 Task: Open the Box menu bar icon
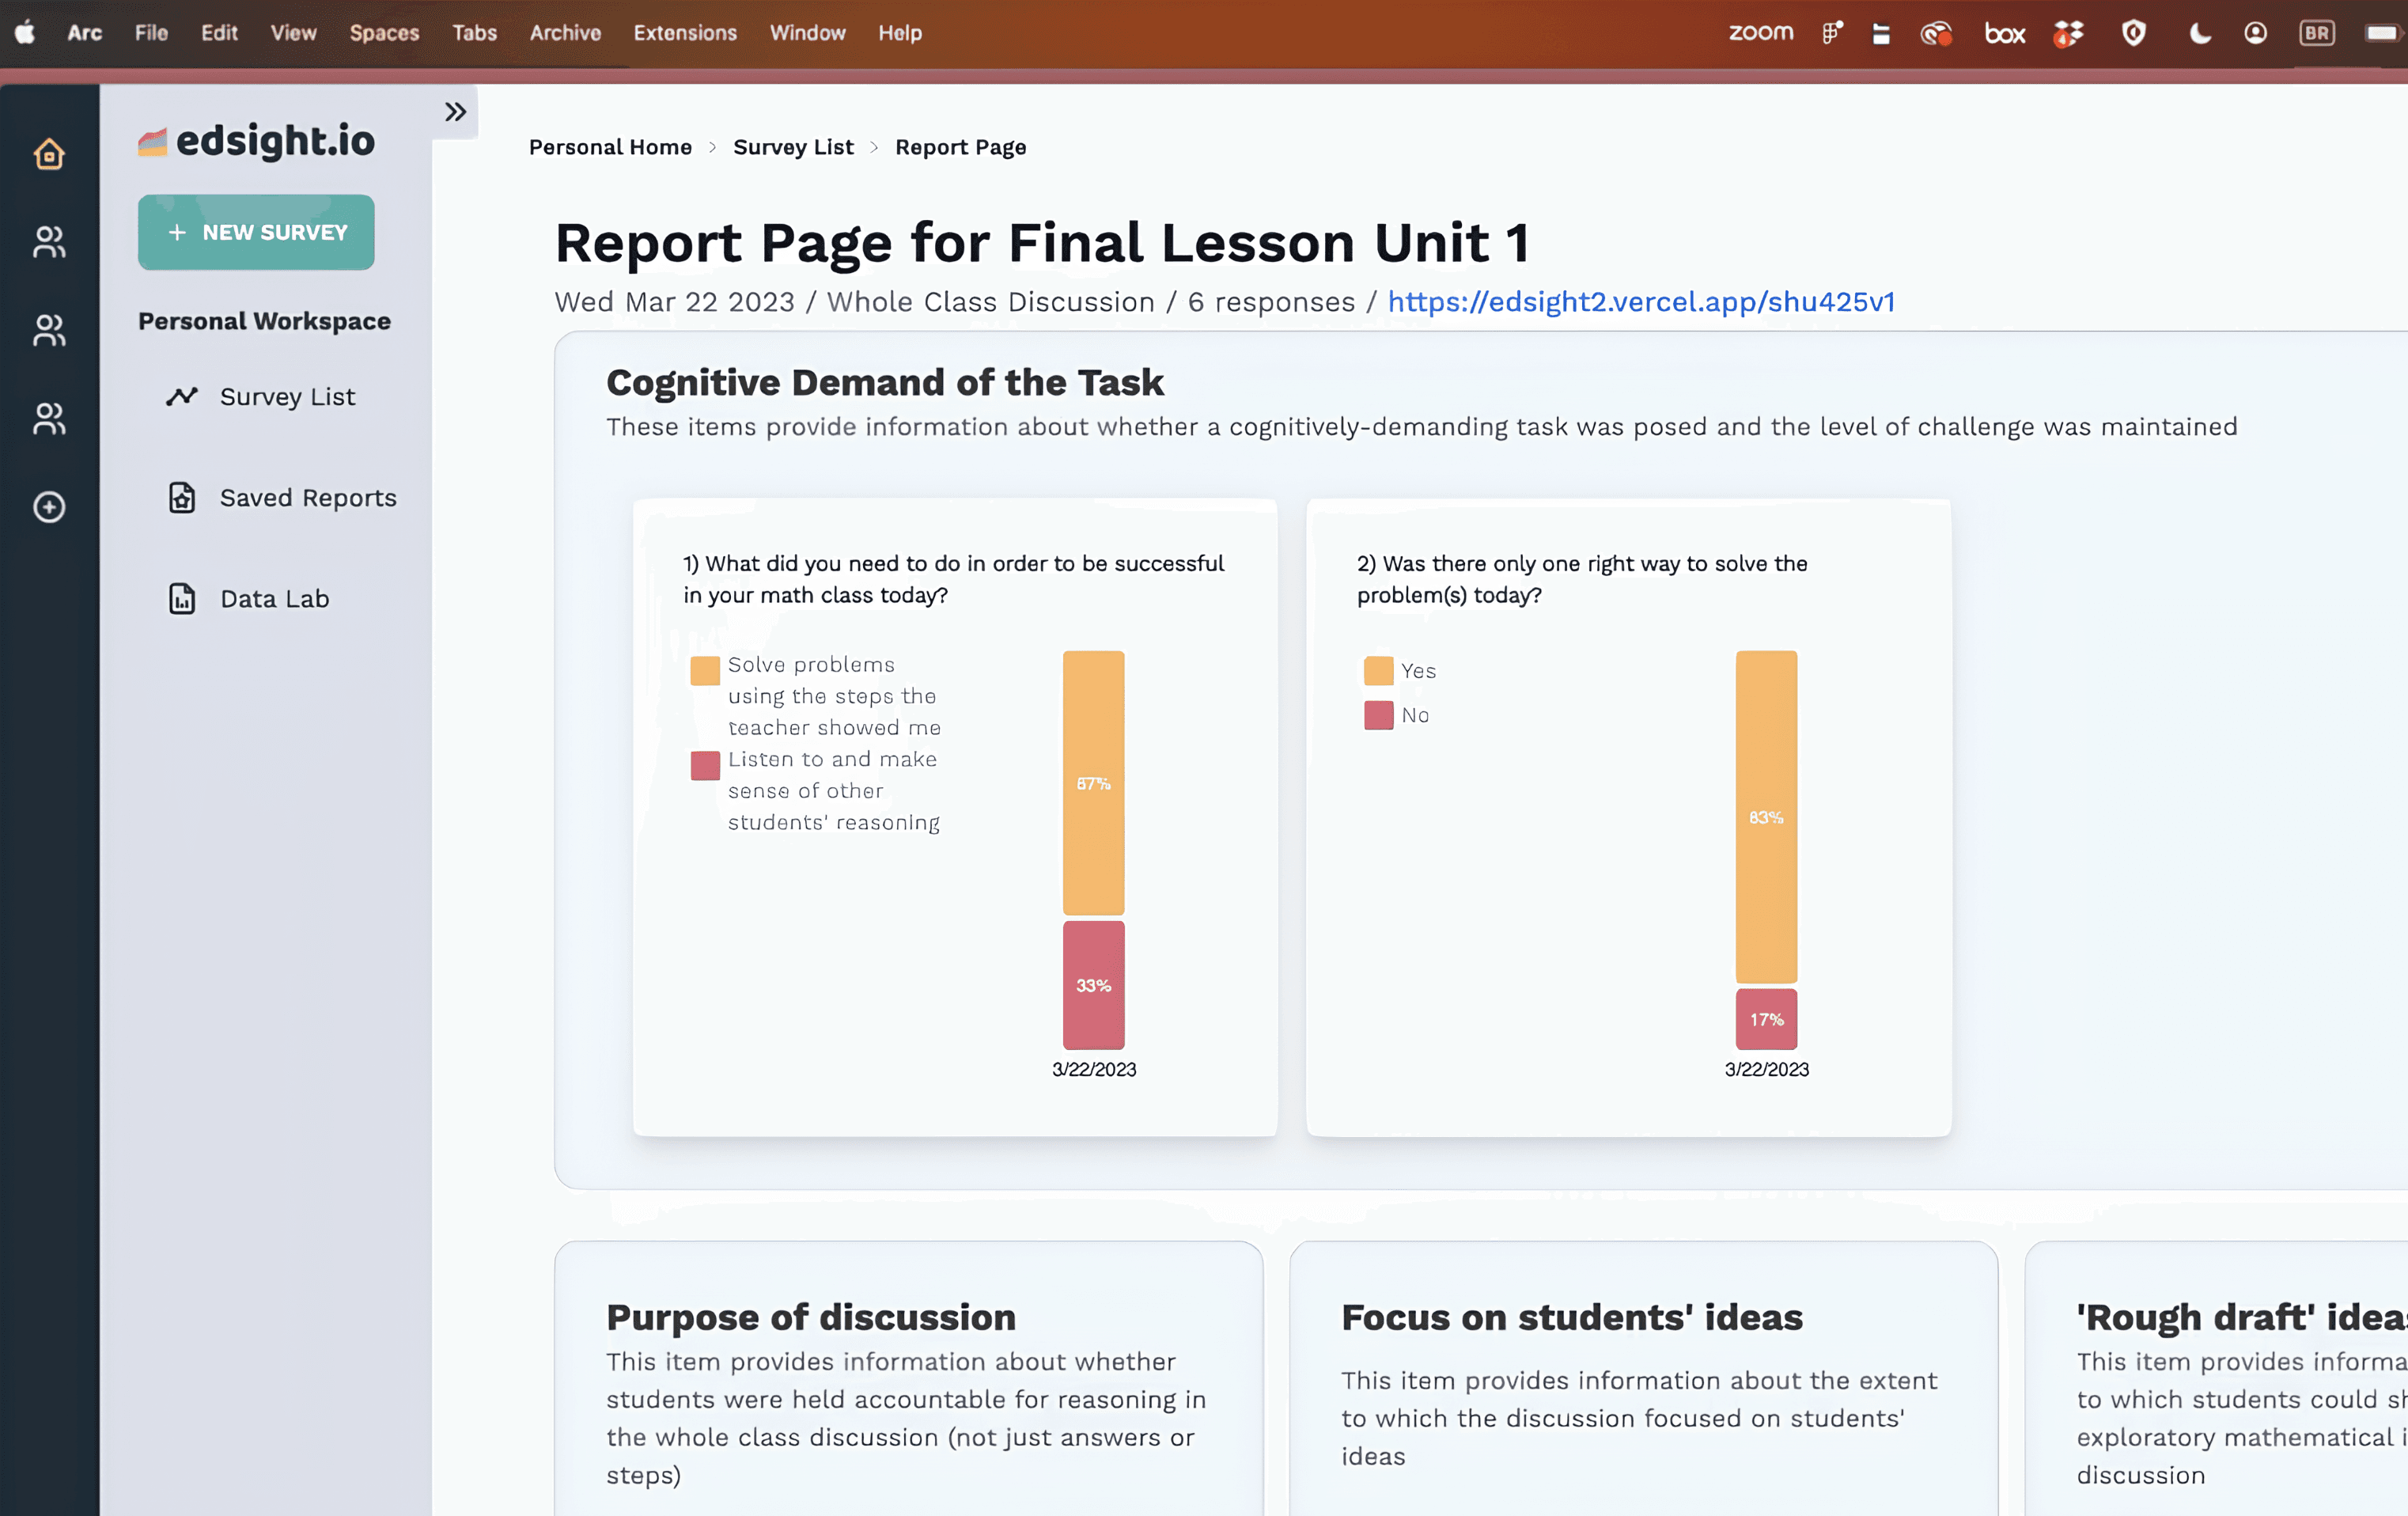coord(2004,34)
